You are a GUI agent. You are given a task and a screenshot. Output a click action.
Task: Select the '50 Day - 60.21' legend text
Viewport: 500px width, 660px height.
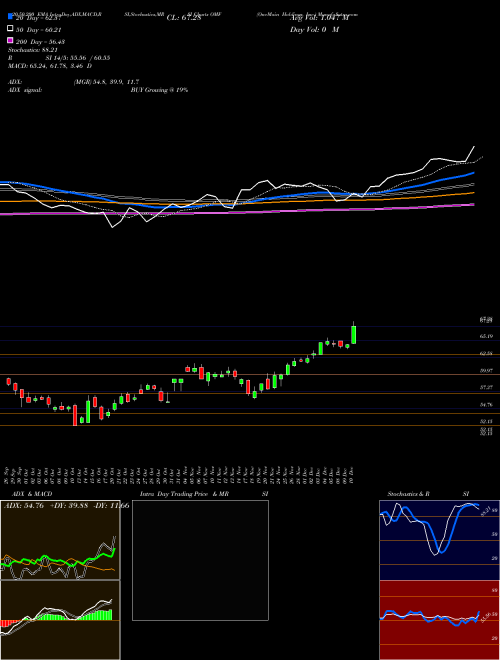pyautogui.click(x=39, y=29)
